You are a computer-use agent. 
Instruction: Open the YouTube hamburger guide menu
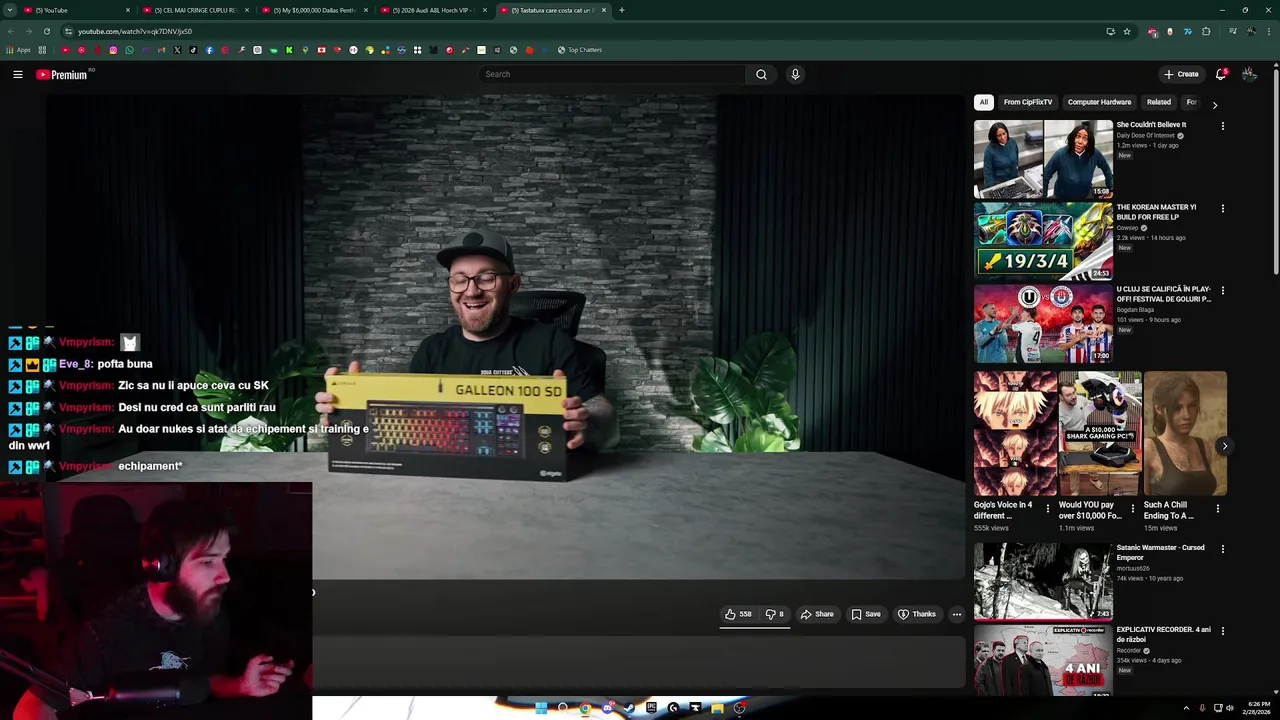tap(17, 74)
